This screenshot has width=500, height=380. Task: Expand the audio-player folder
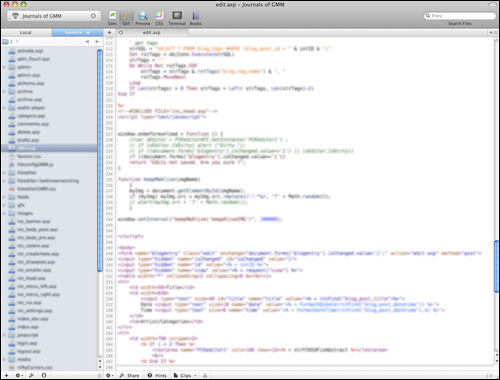4,108
